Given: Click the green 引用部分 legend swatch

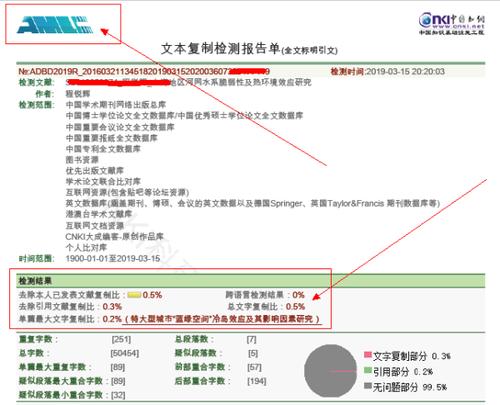Looking at the screenshot, I should point(368,370).
